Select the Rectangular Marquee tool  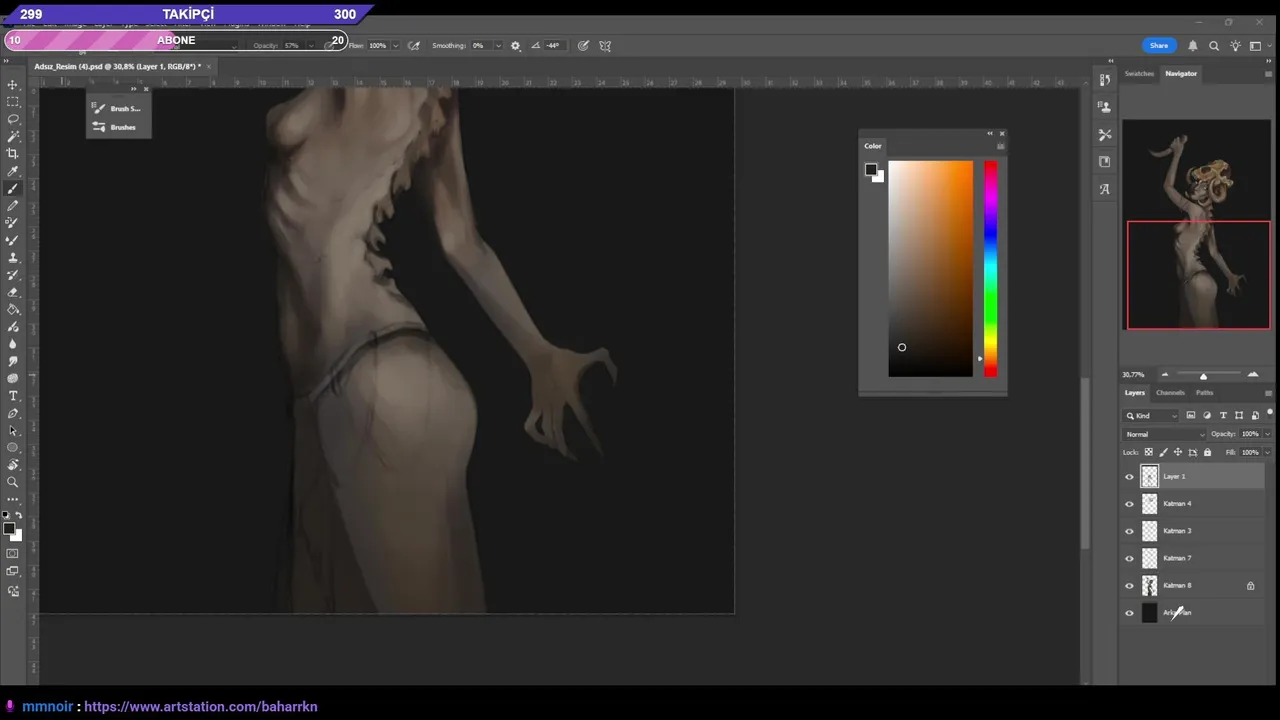(13, 102)
